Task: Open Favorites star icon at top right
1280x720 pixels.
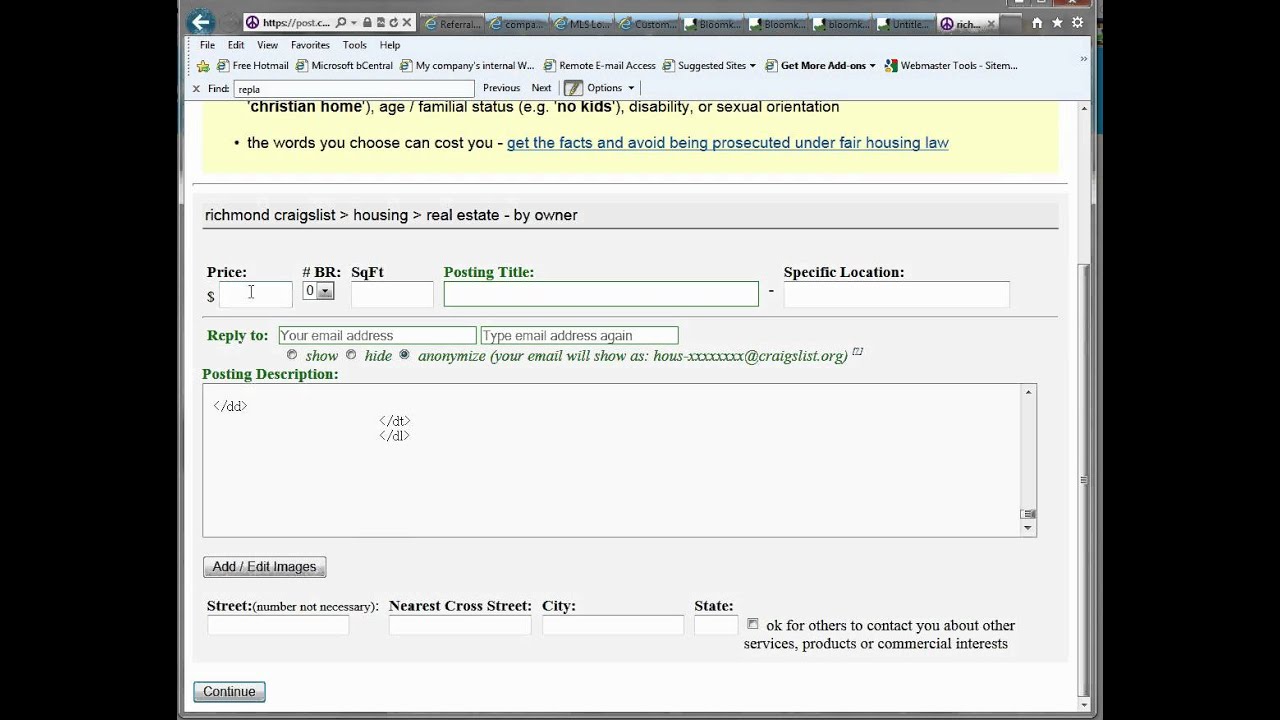Action: (1057, 23)
